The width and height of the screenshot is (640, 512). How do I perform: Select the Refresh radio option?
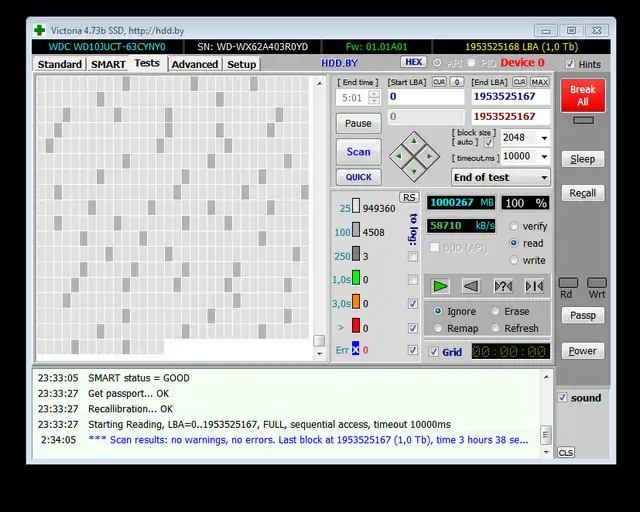[495, 328]
